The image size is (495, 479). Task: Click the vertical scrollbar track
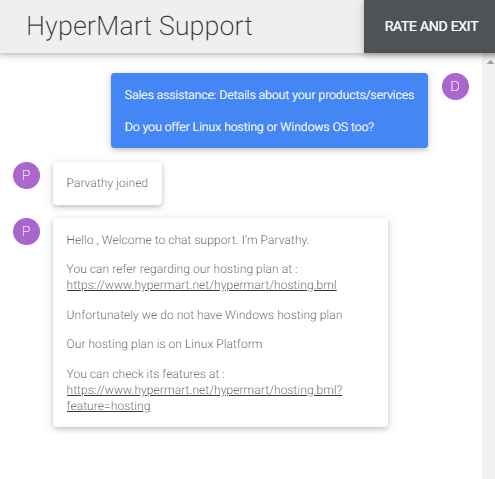489,267
